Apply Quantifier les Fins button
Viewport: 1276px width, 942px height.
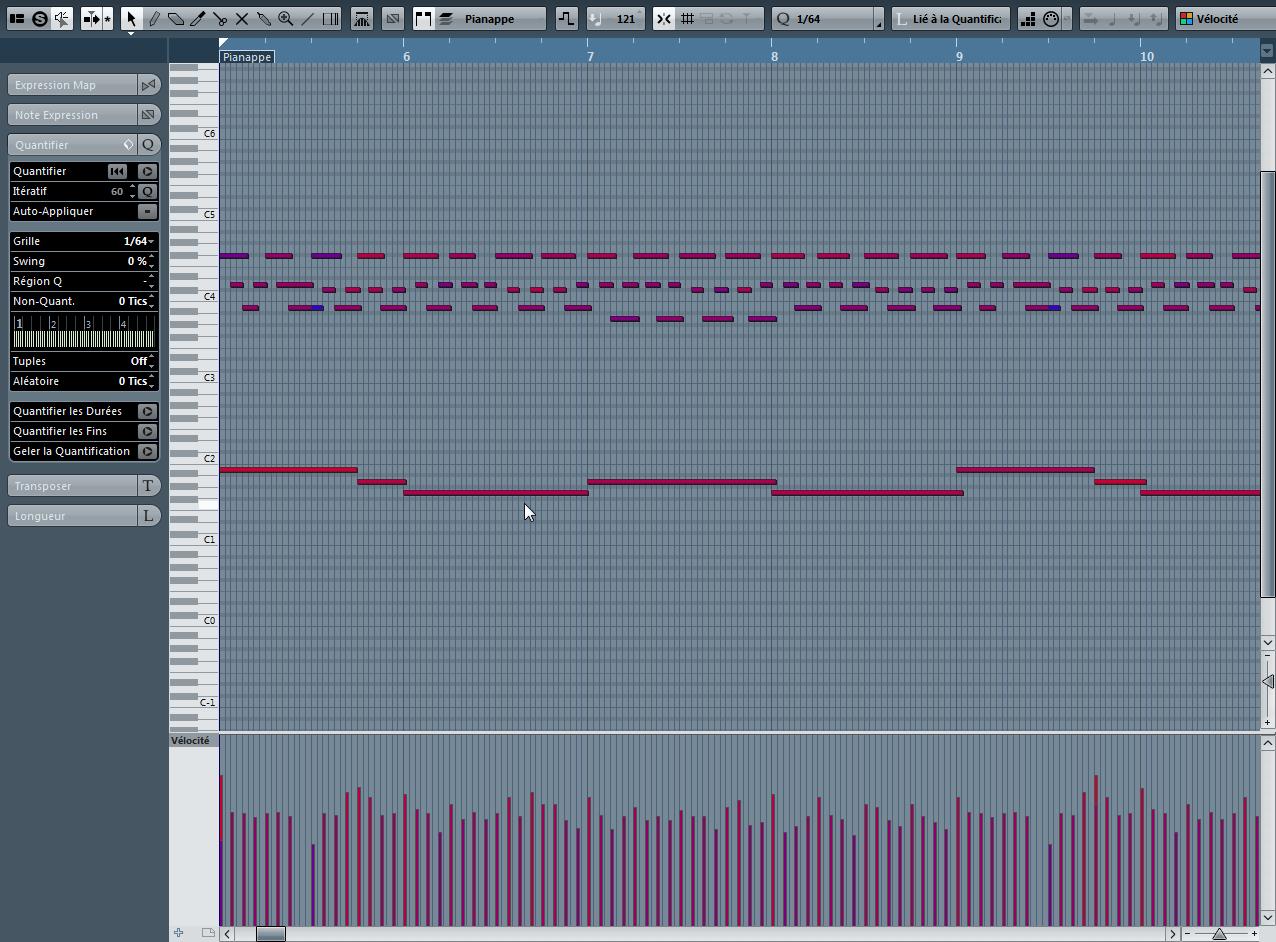(147, 431)
